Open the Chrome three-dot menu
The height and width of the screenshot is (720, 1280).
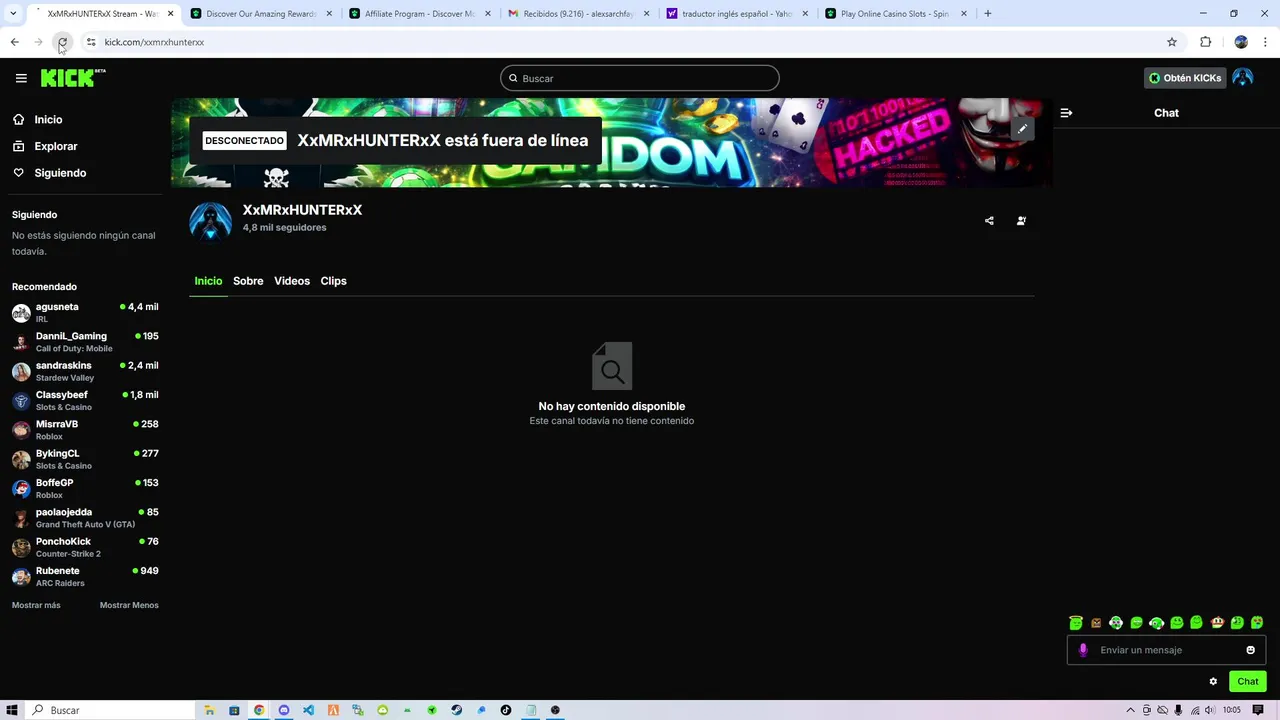[x=1266, y=42]
